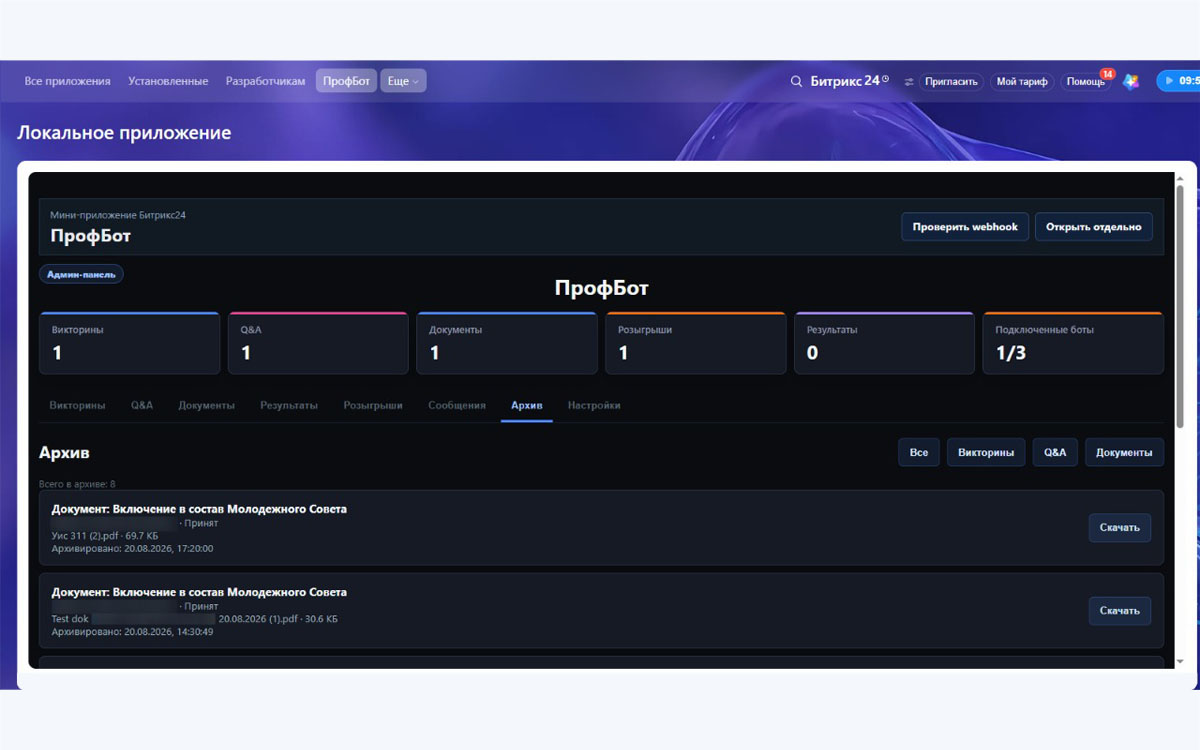Click the scrollbar down arrow

(1180, 662)
